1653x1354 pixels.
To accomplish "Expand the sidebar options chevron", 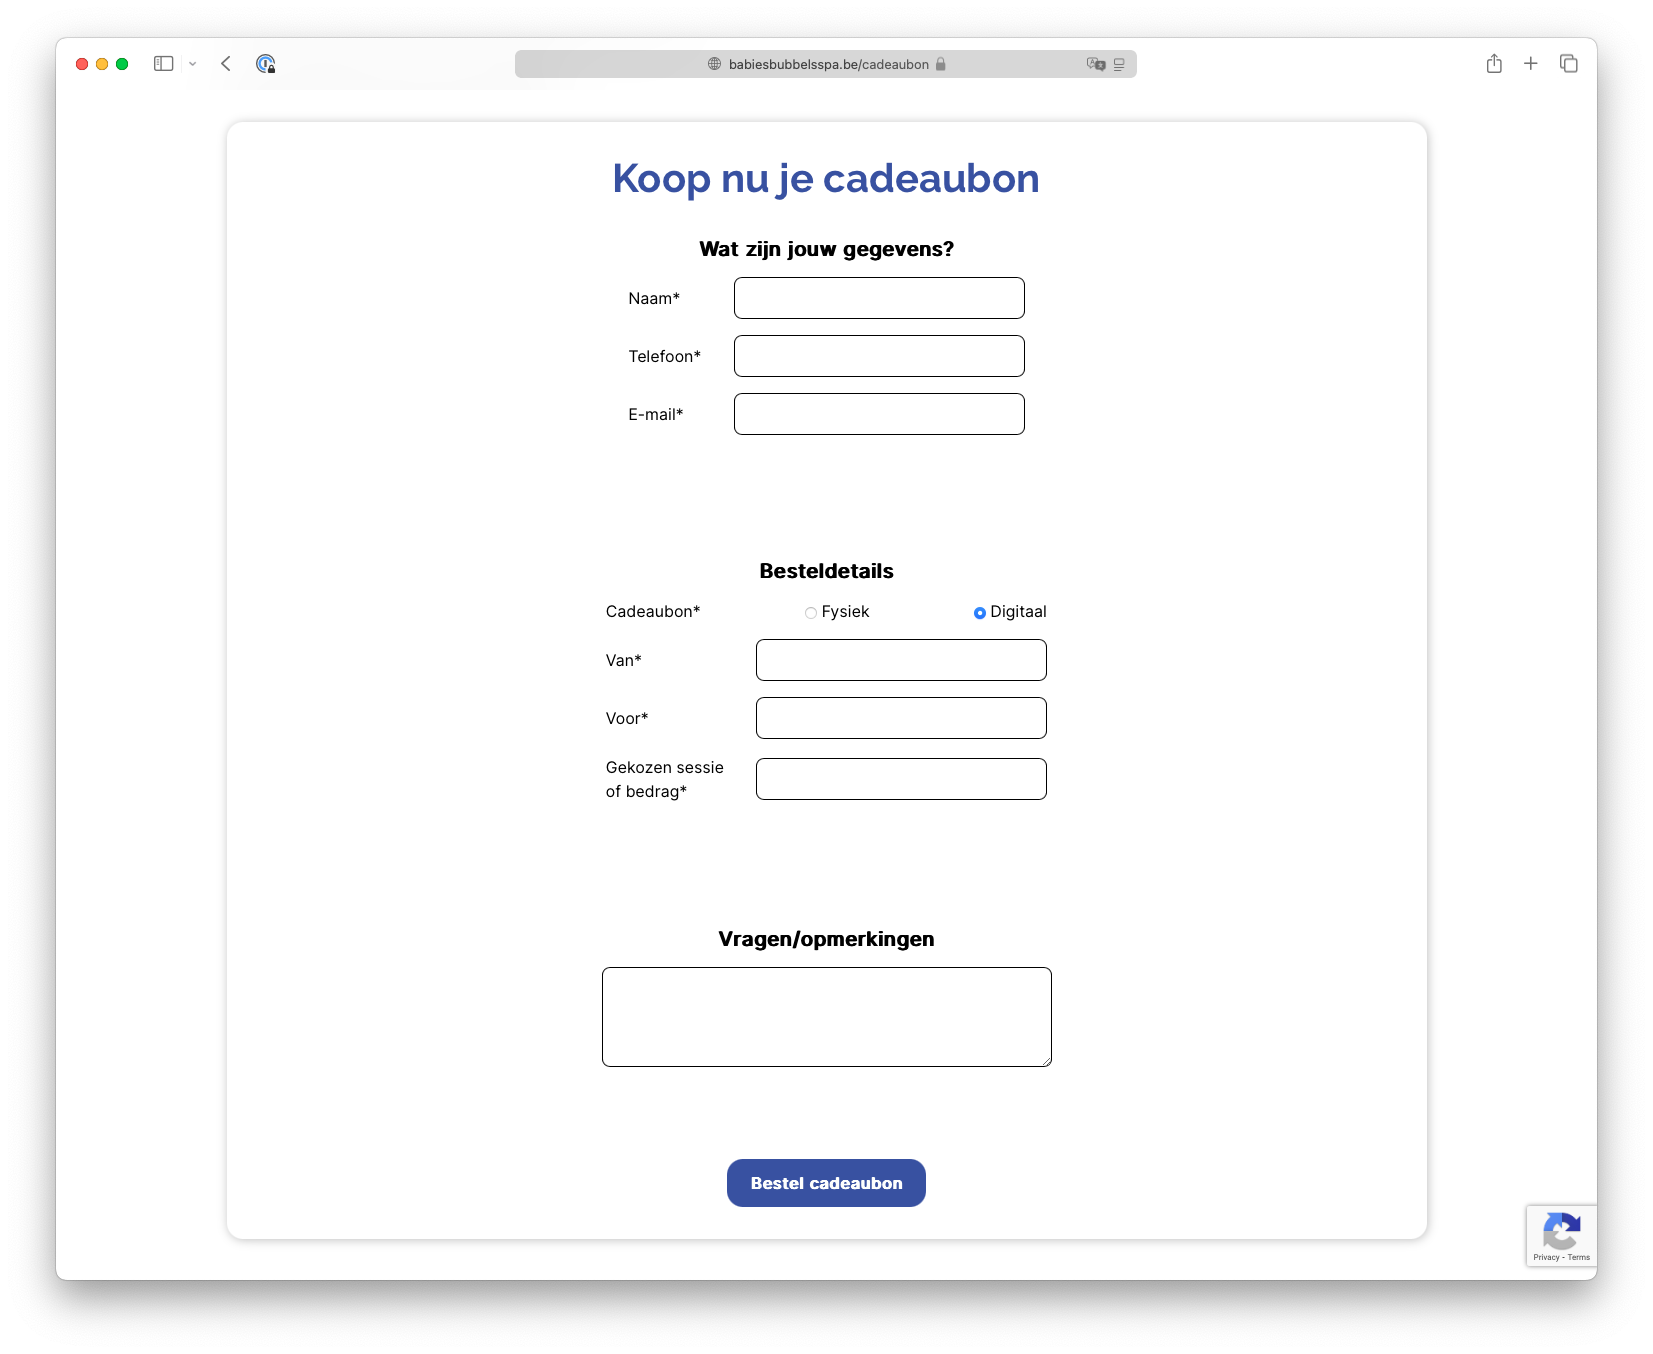I will pos(192,64).
